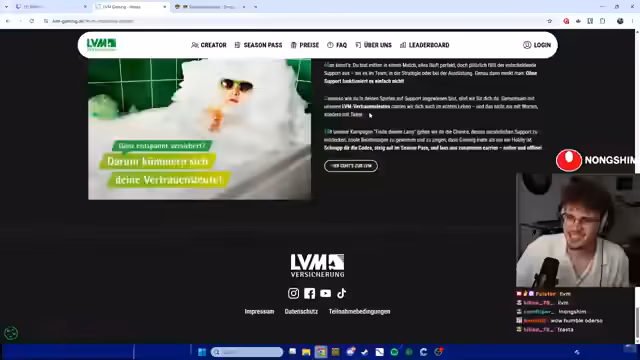Go to the Creator menu item
The width and height of the screenshot is (640, 360).
point(209,45)
